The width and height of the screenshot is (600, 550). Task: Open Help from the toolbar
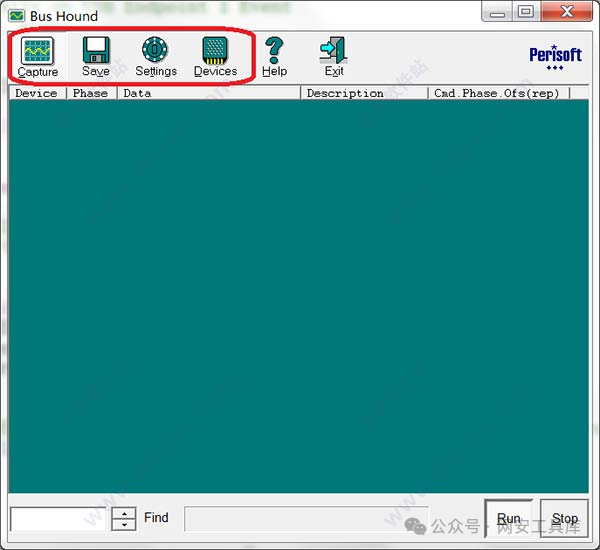pos(274,56)
